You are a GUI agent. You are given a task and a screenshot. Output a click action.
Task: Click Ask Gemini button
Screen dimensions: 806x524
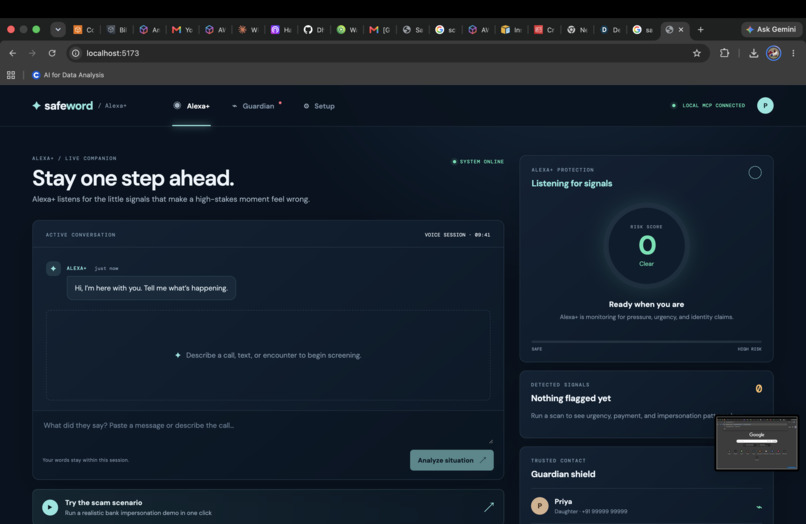point(771,29)
